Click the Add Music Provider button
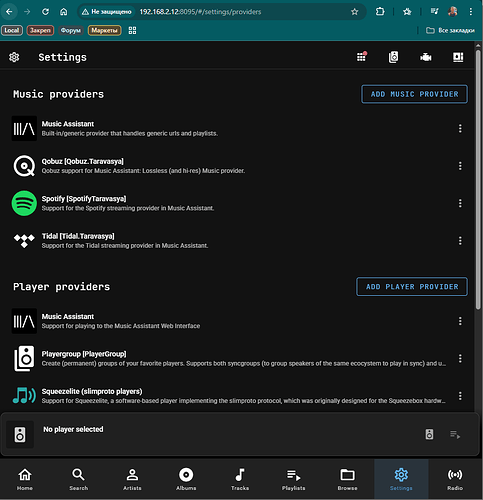This screenshot has height=500, width=483. [x=414, y=94]
